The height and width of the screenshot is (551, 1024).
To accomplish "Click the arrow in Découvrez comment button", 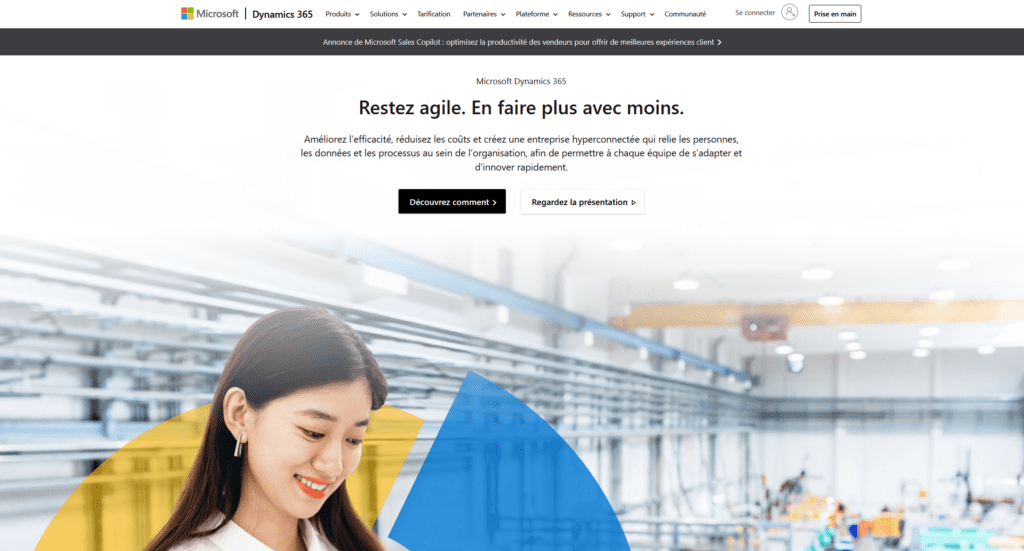I will pyautogui.click(x=494, y=202).
